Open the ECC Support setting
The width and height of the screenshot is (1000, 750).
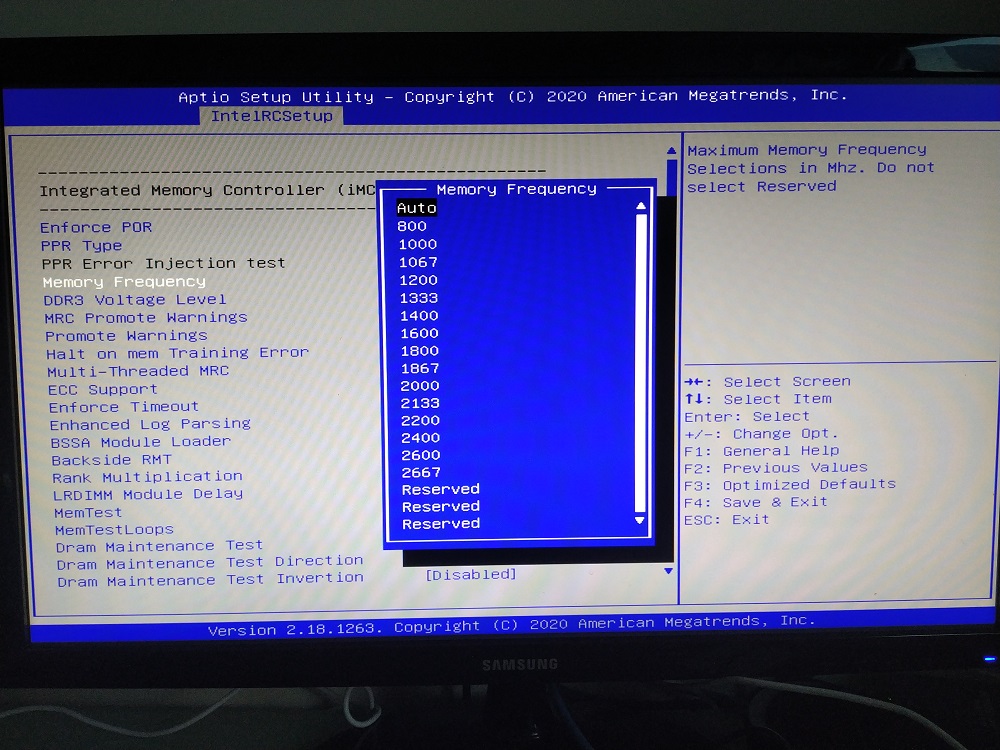(x=102, y=389)
